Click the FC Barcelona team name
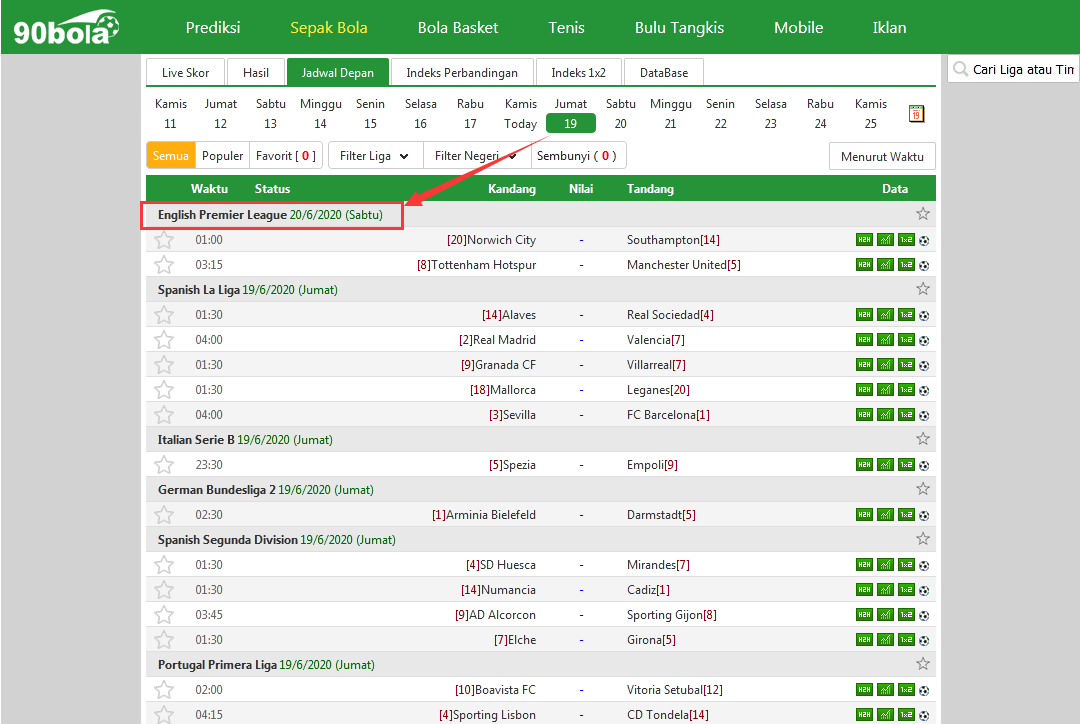 pyautogui.click(x=661, y=415)
